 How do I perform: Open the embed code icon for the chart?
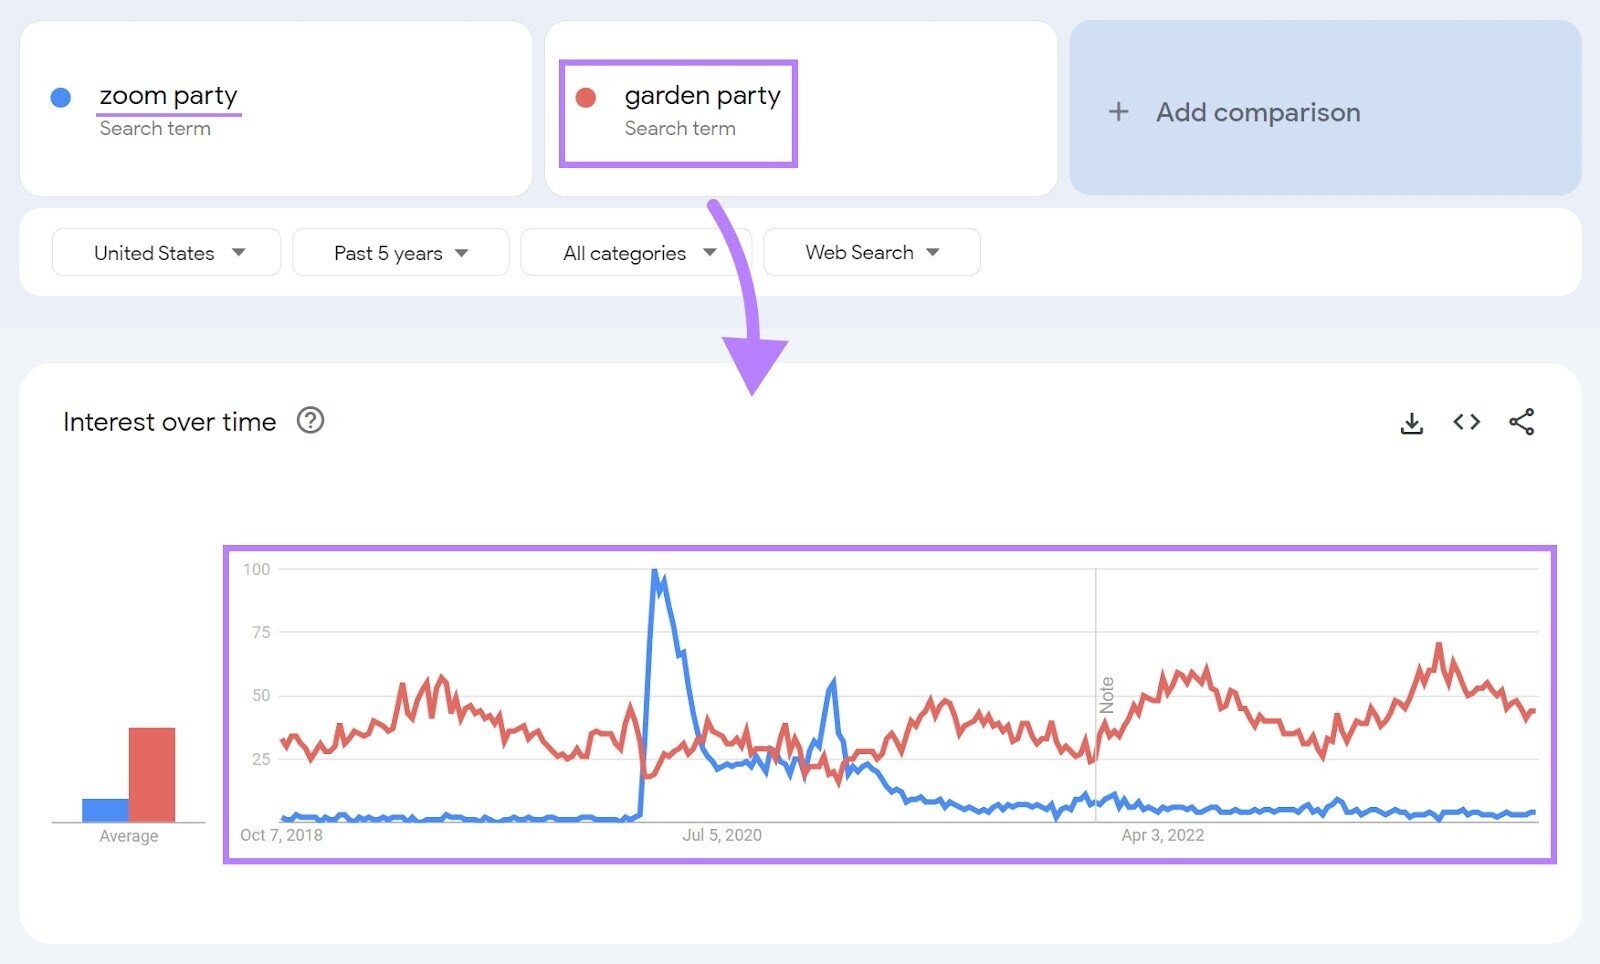1466,422
